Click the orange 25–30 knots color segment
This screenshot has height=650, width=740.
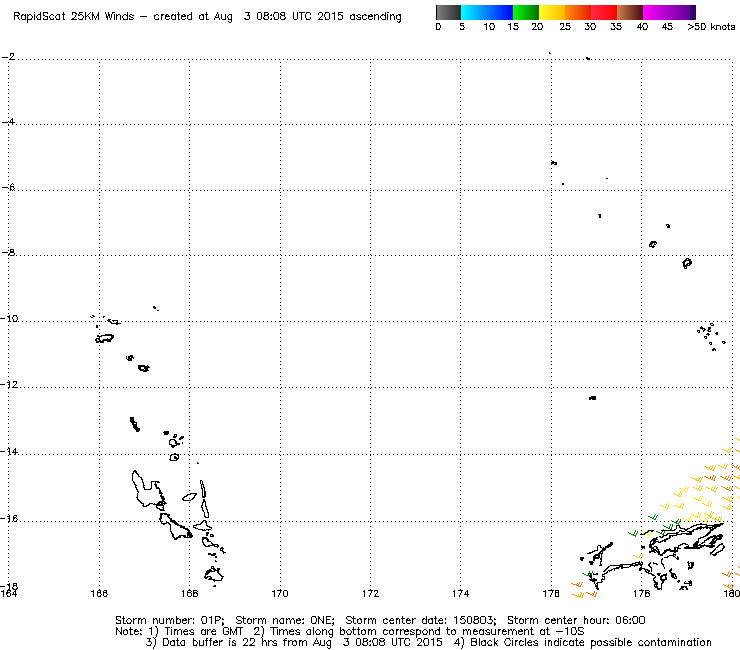[x=578, y=12]
